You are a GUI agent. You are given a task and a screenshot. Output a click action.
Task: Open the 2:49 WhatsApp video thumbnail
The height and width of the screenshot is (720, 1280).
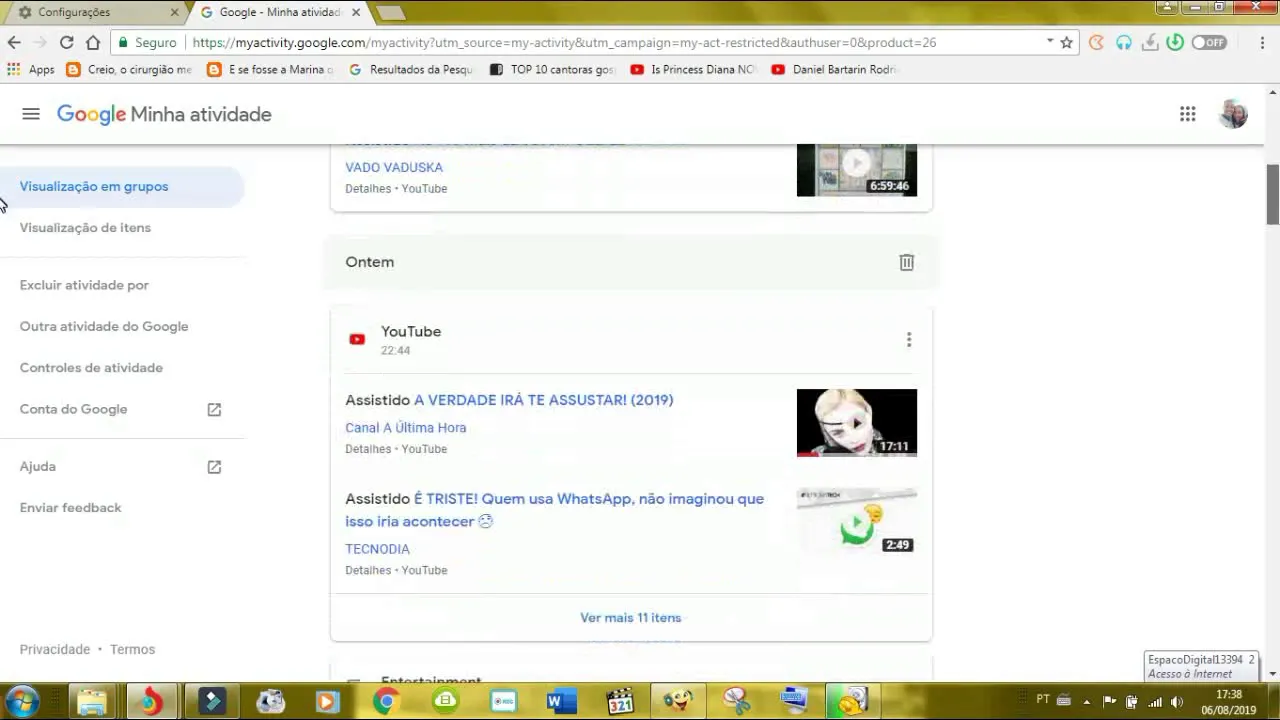(x=857, y=522)
